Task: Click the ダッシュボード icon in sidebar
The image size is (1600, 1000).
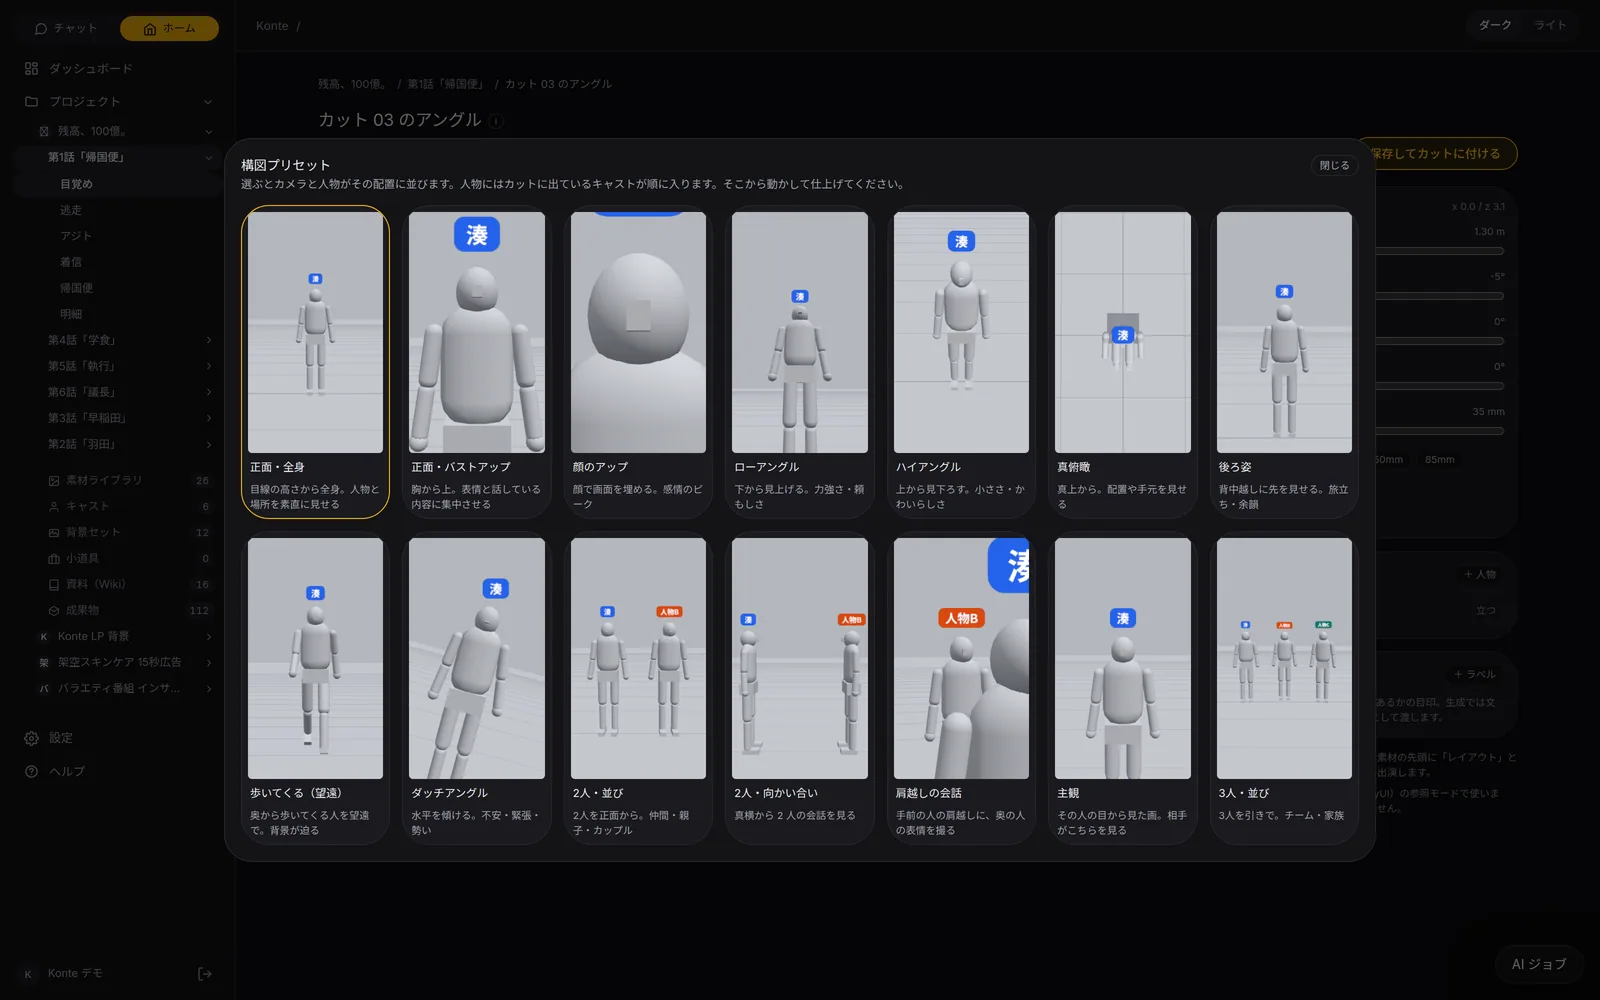Action: (x=31, y=69)
